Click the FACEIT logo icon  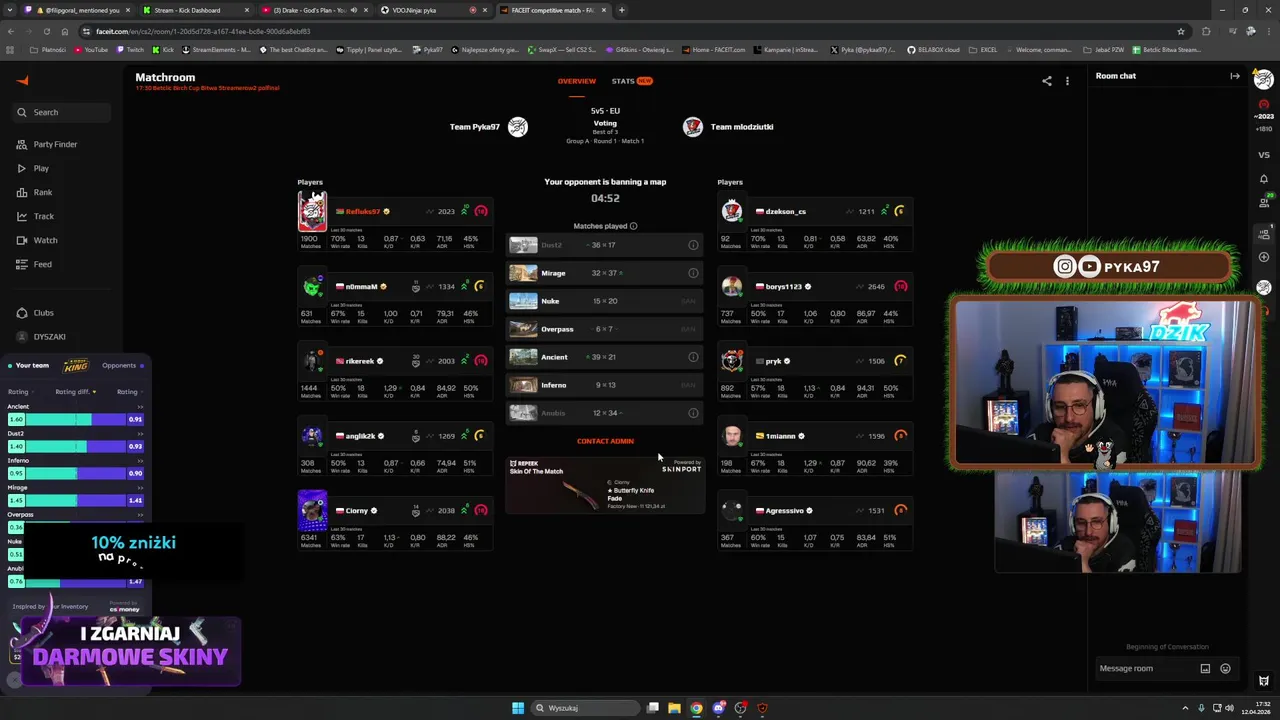point(23,81)
